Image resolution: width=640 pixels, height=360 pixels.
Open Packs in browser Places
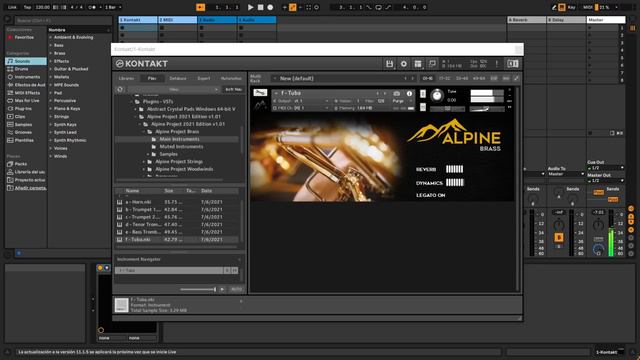click(x=26, y=164)
